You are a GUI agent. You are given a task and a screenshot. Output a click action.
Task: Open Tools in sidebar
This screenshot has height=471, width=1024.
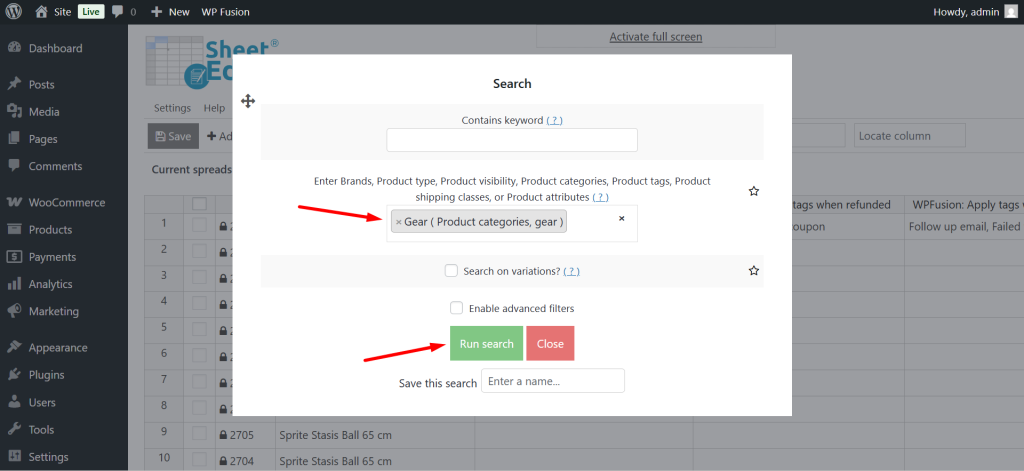(x=41, y=430)
